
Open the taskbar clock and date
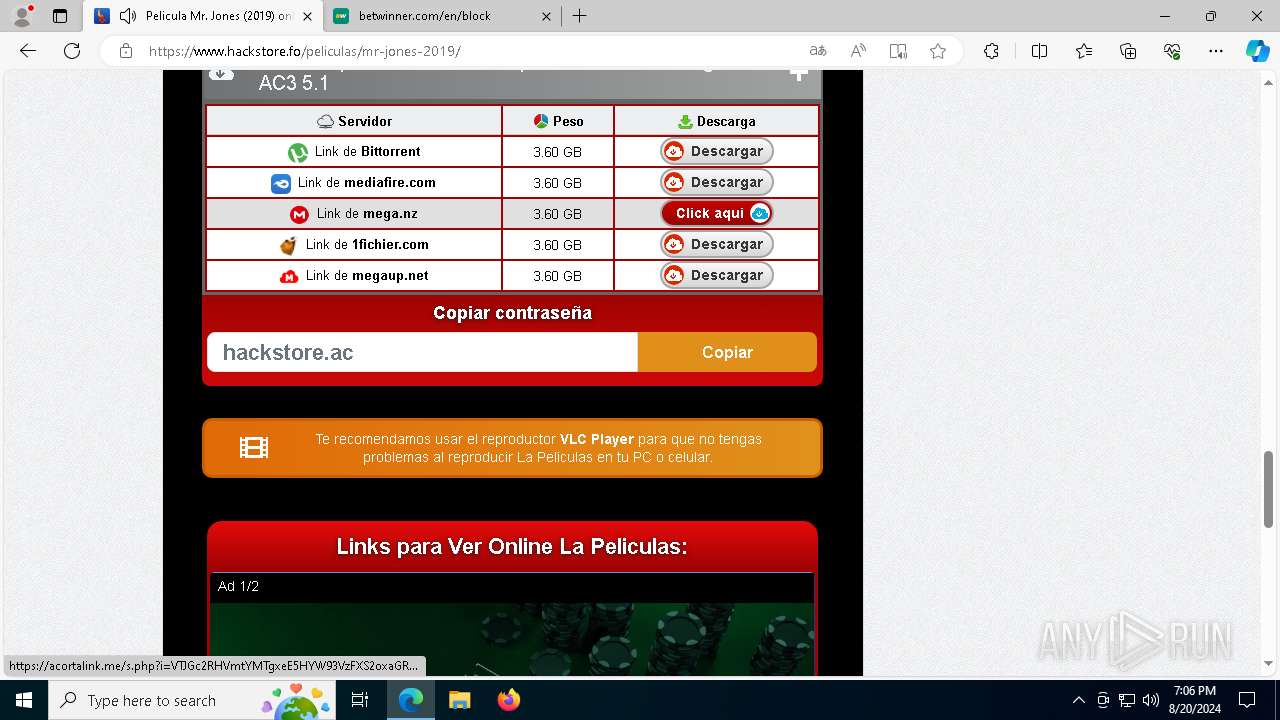[1195, 700]
